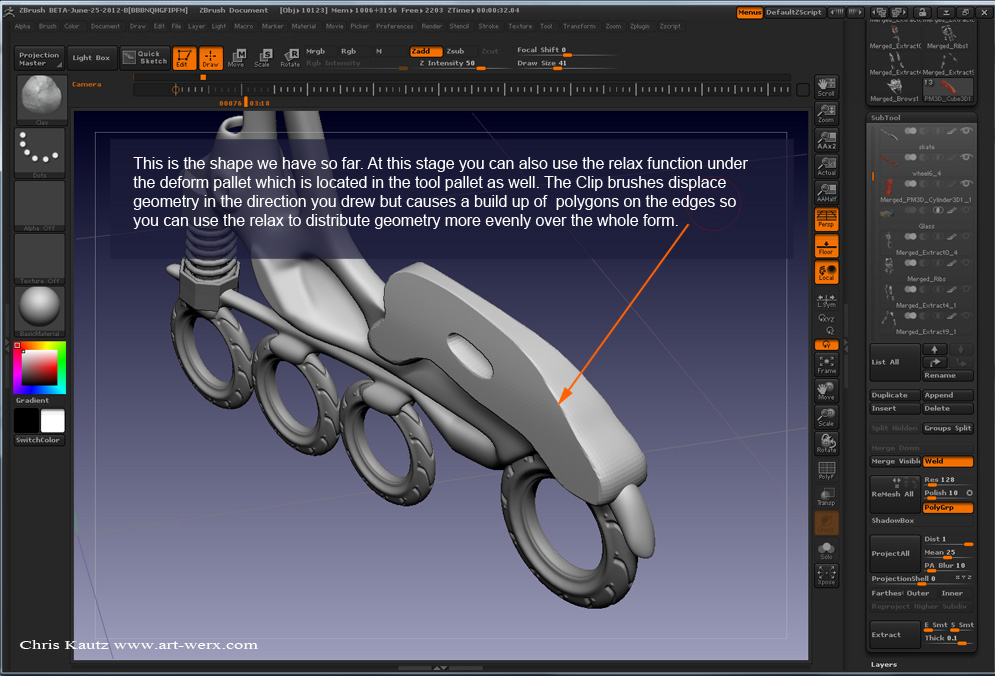This screenshot has width=995, height=676.
Task: Collapse the SubTool panel header
Action: tap(886, 117)
